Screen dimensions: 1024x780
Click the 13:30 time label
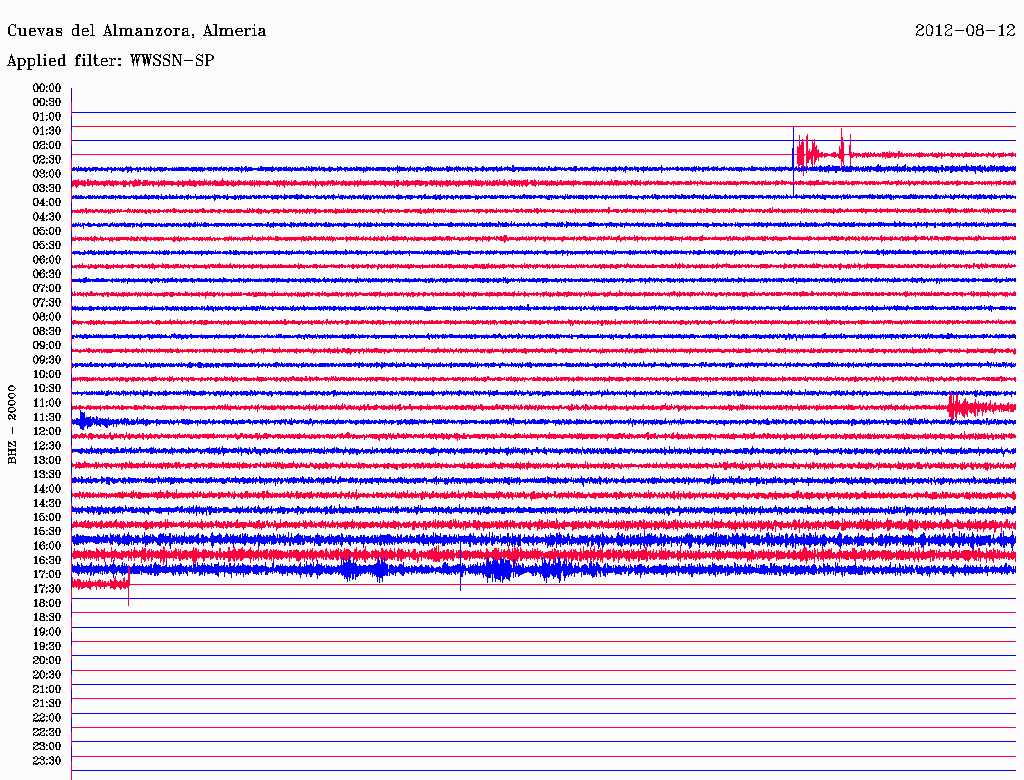[47, 474]
